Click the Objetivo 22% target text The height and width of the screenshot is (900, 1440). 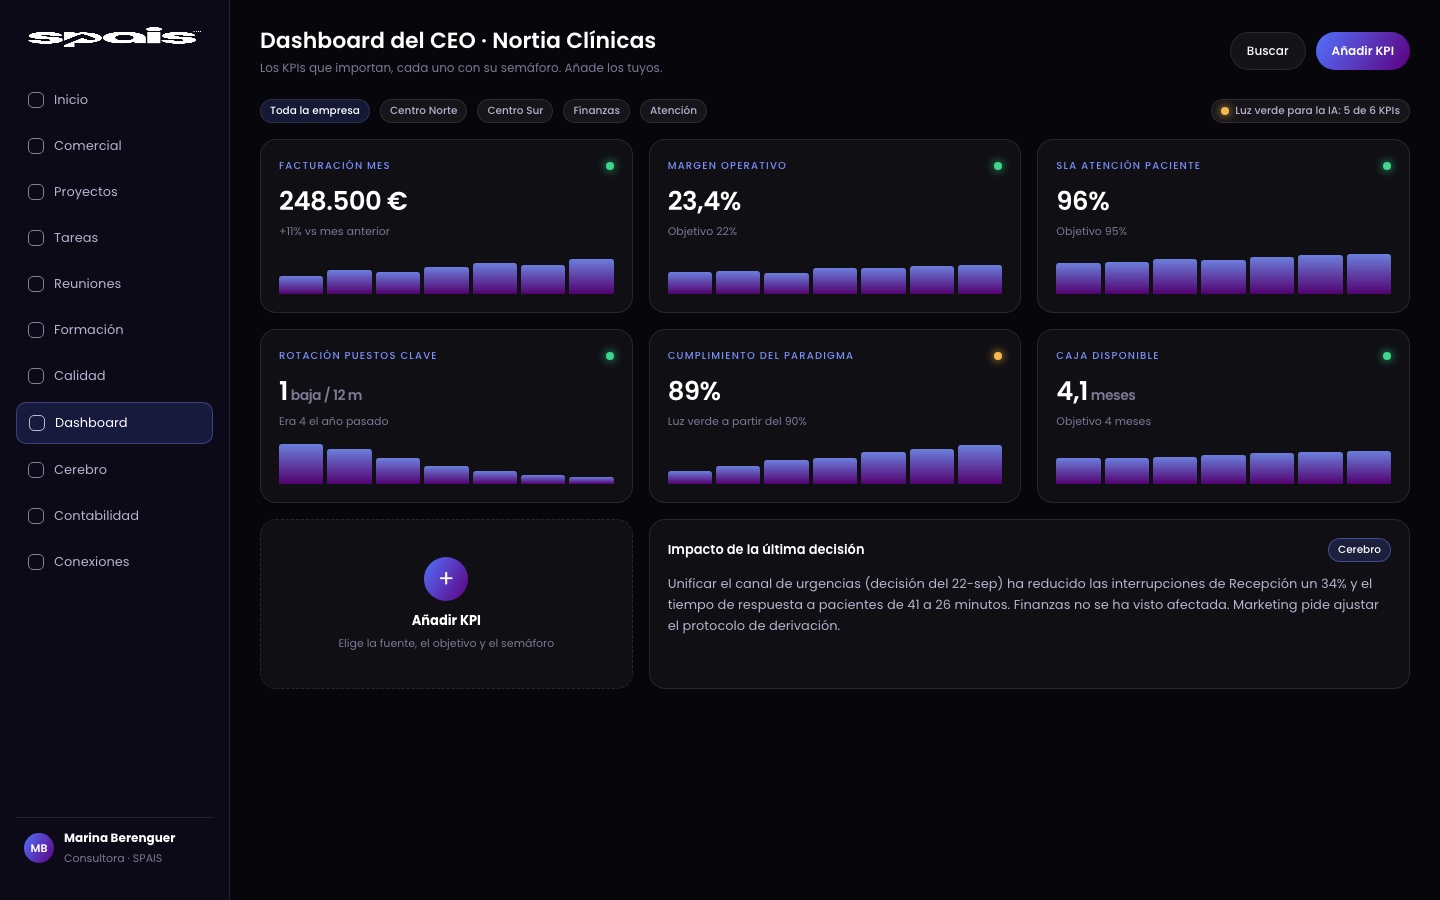[x=703, y=232]
